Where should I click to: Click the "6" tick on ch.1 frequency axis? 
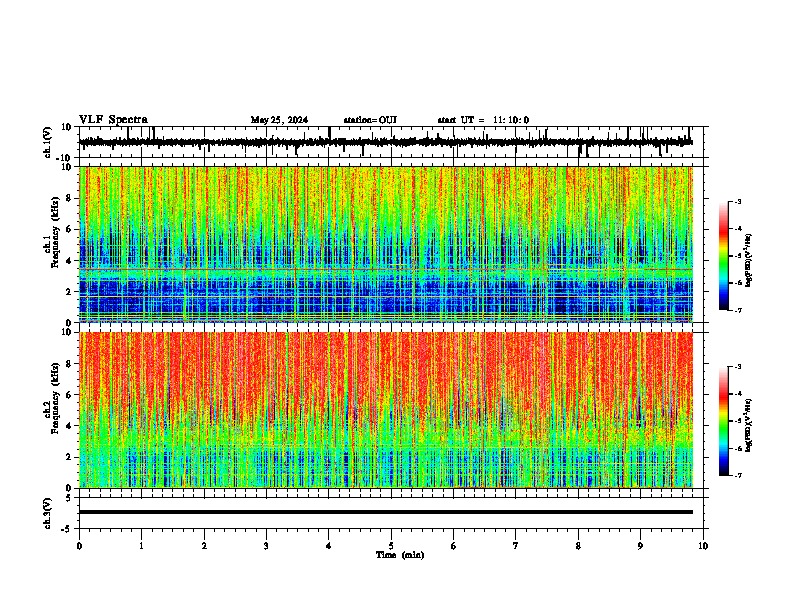pos(70,230)
